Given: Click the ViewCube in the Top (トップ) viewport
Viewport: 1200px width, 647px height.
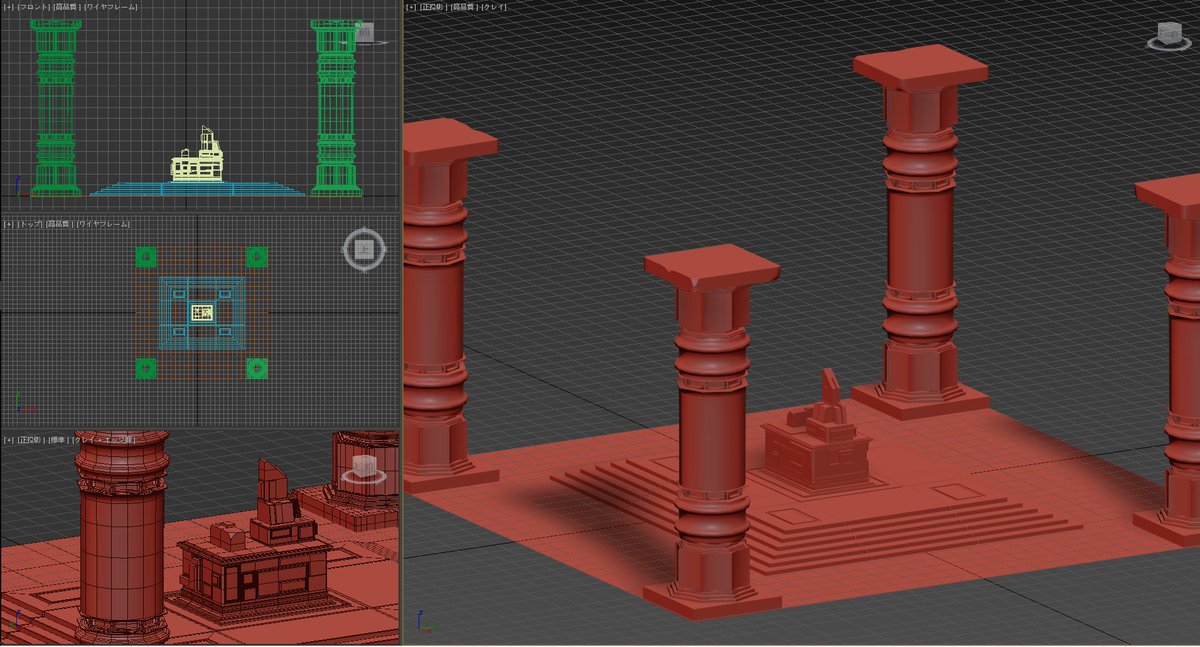Looking at the screenshot, I should 364,249.
